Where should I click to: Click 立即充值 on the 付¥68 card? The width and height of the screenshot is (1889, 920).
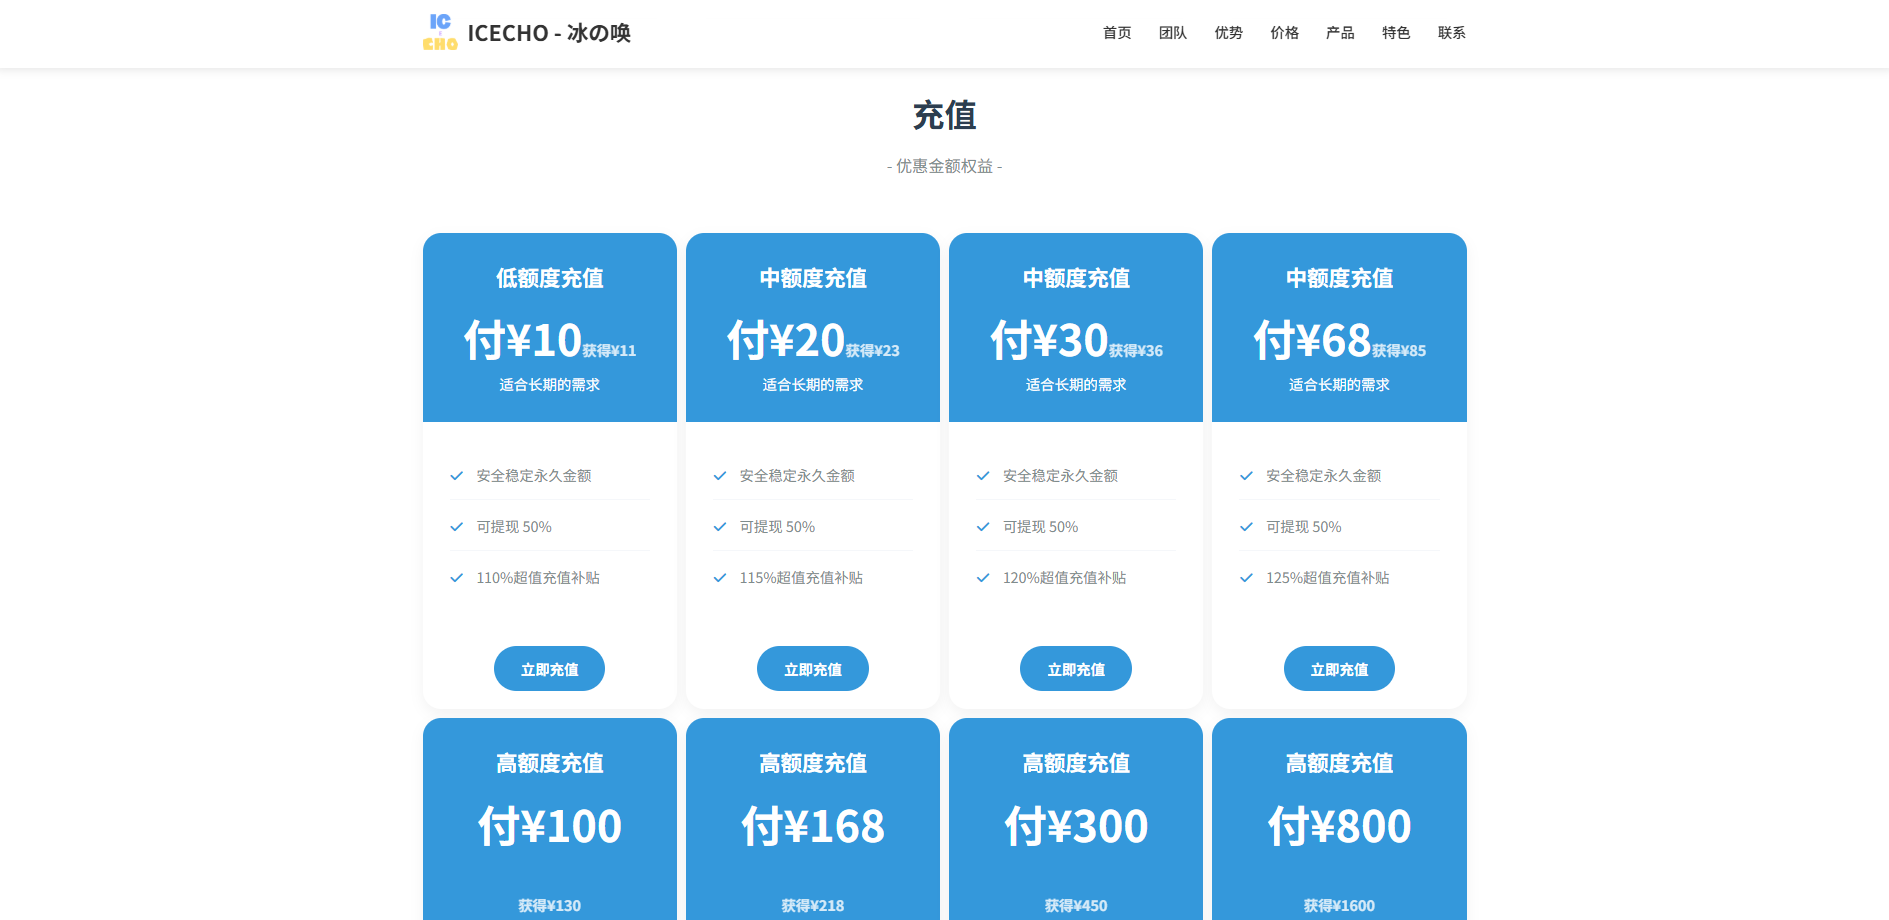(x=1339, y=668)
